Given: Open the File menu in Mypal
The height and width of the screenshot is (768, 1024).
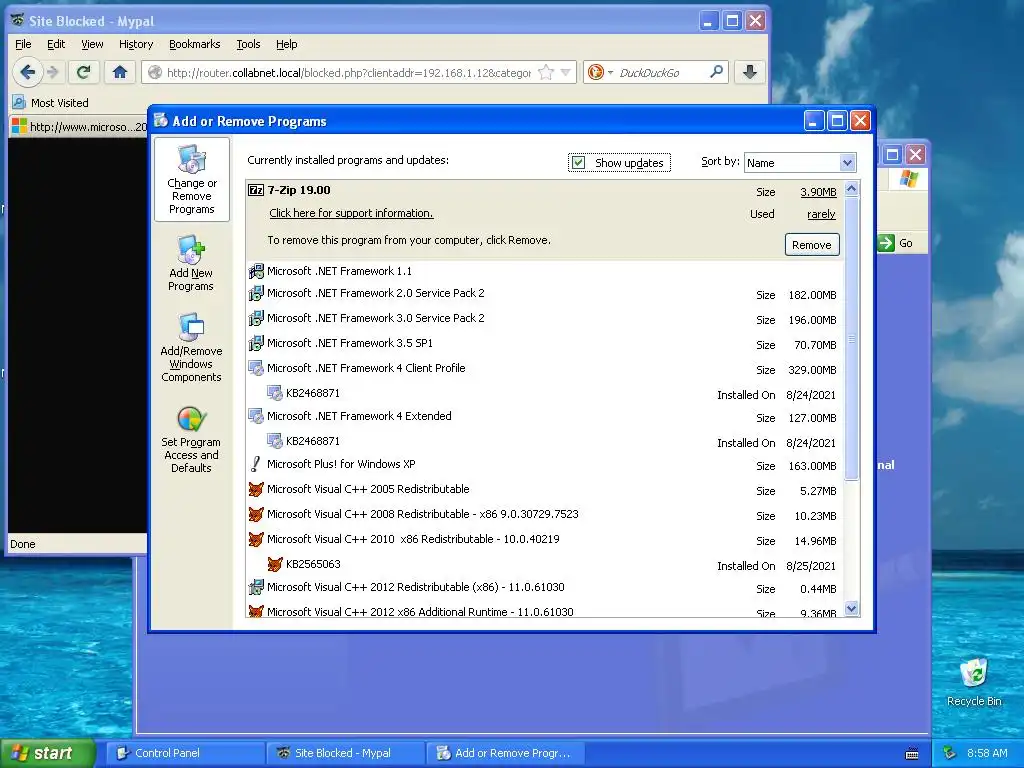Looking at the screenshot, I should click(x=23, y=44).
